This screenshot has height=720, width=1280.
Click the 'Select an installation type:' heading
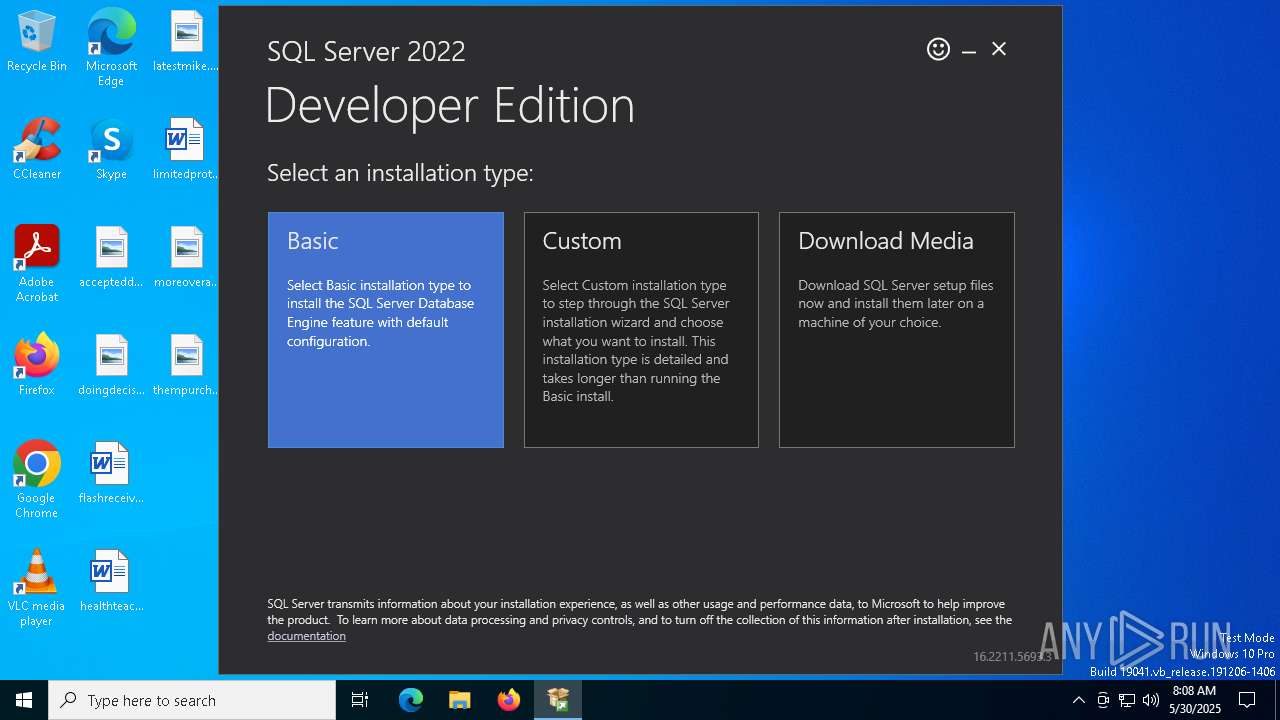400,173
